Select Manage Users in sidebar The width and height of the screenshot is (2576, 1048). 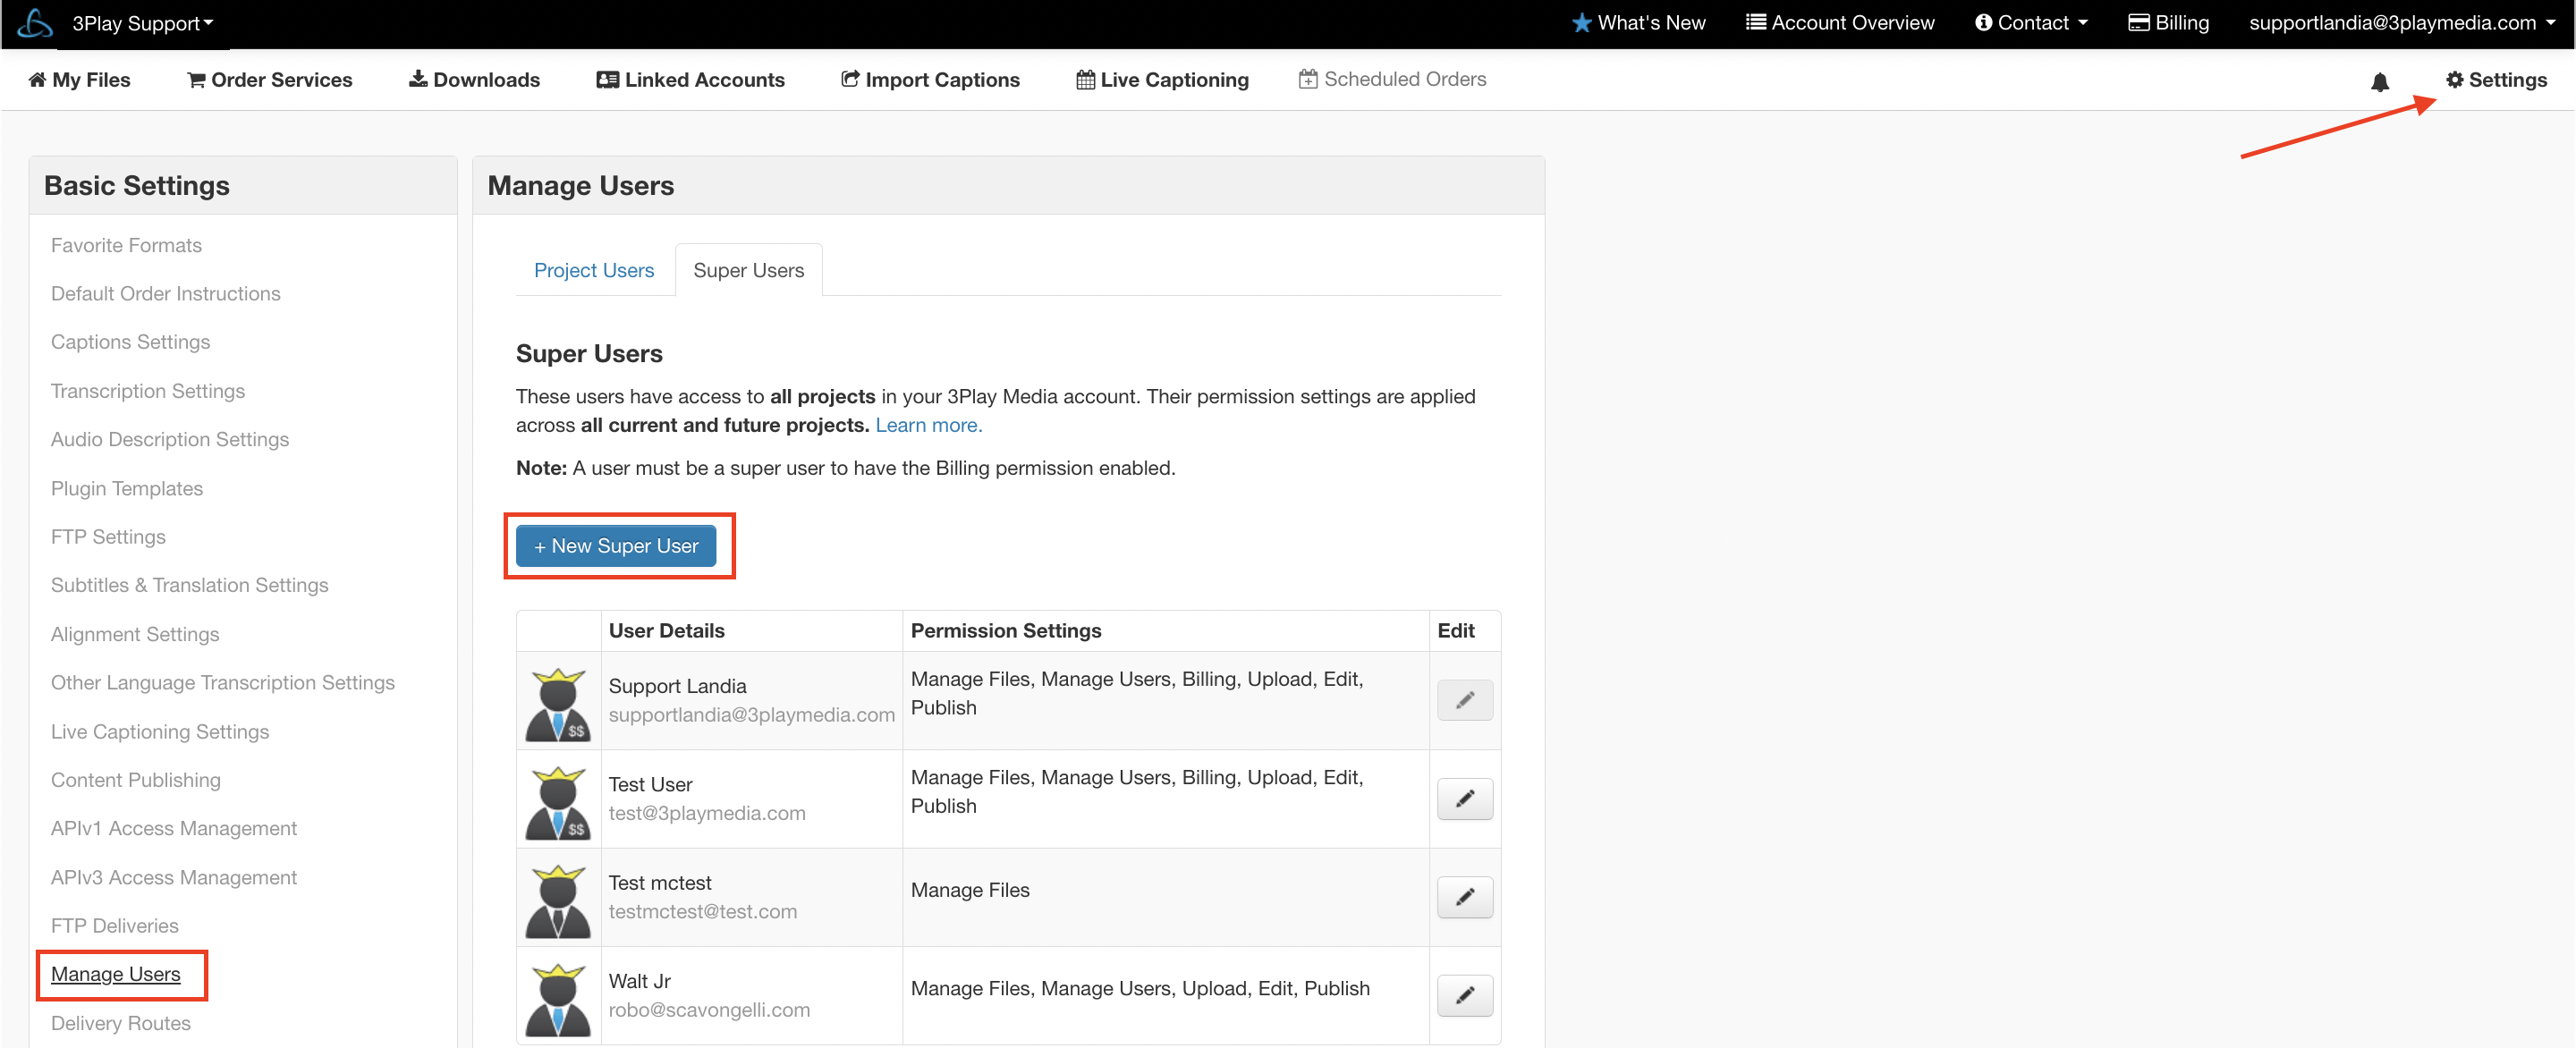pyautogui.click(x=116, y=974)
